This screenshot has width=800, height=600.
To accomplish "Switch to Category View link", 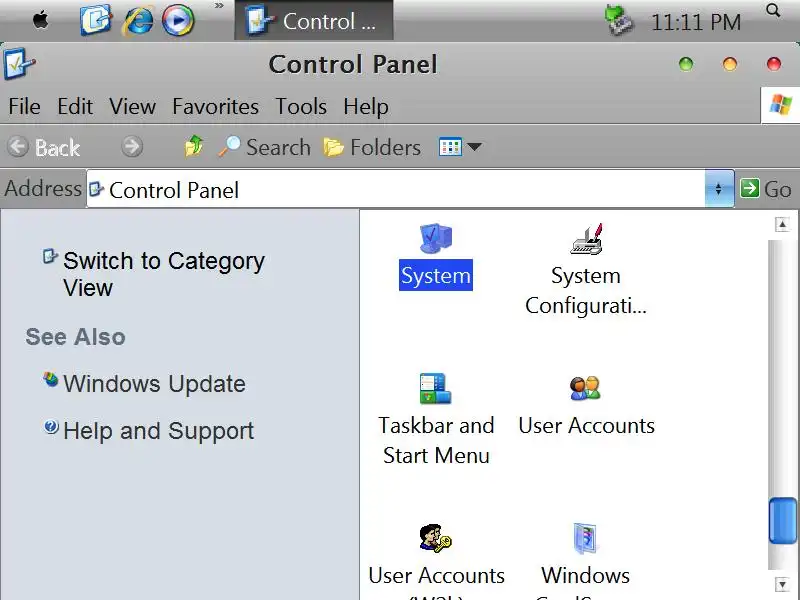I will (164, 274).
